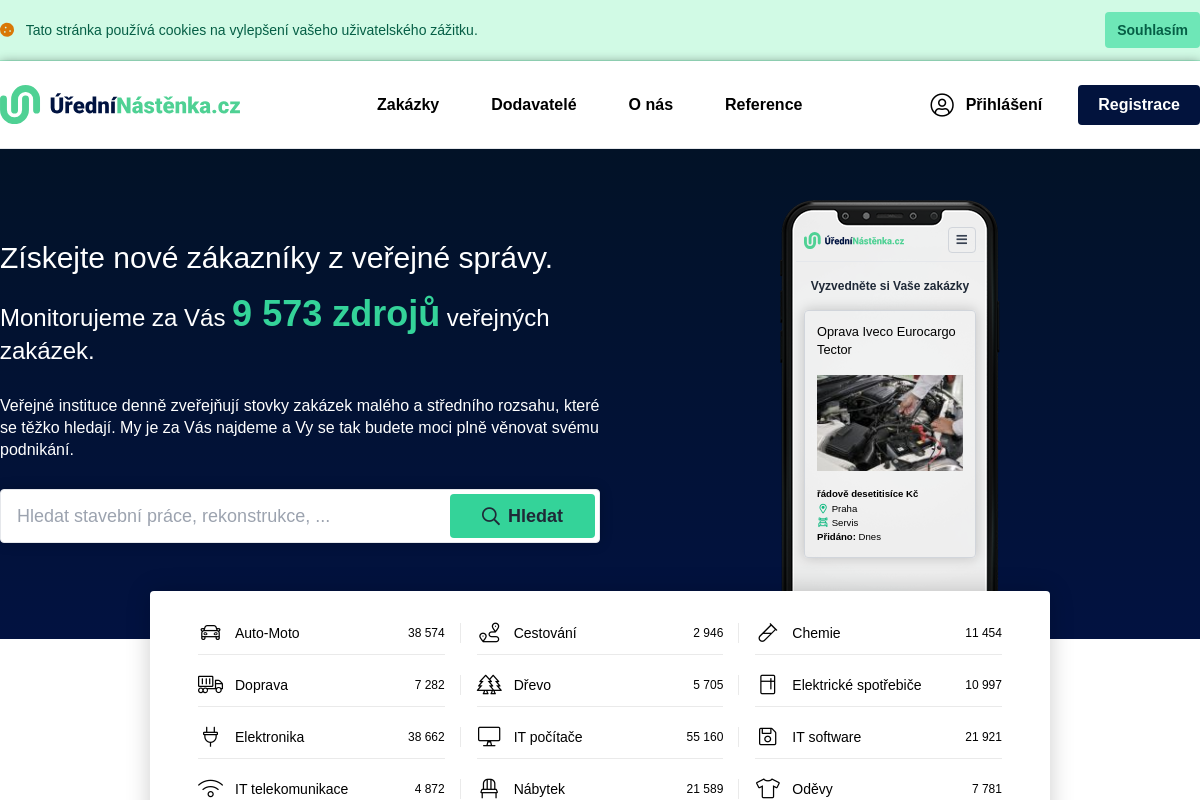Screen dimensions: 1200x800
Task: Click the Cestování route icon
Action: point(489,633)
